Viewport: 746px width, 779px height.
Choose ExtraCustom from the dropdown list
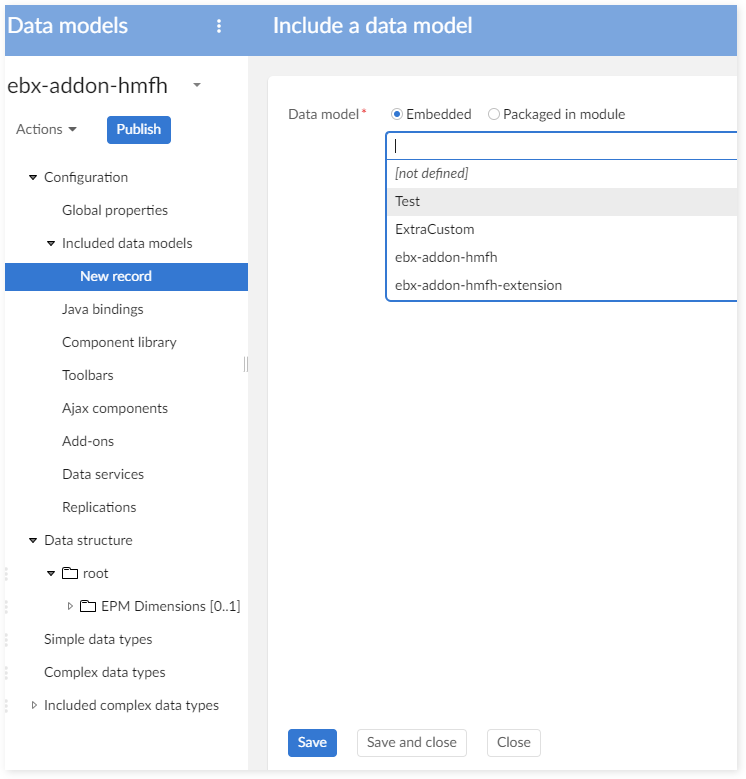pos(434,229)
